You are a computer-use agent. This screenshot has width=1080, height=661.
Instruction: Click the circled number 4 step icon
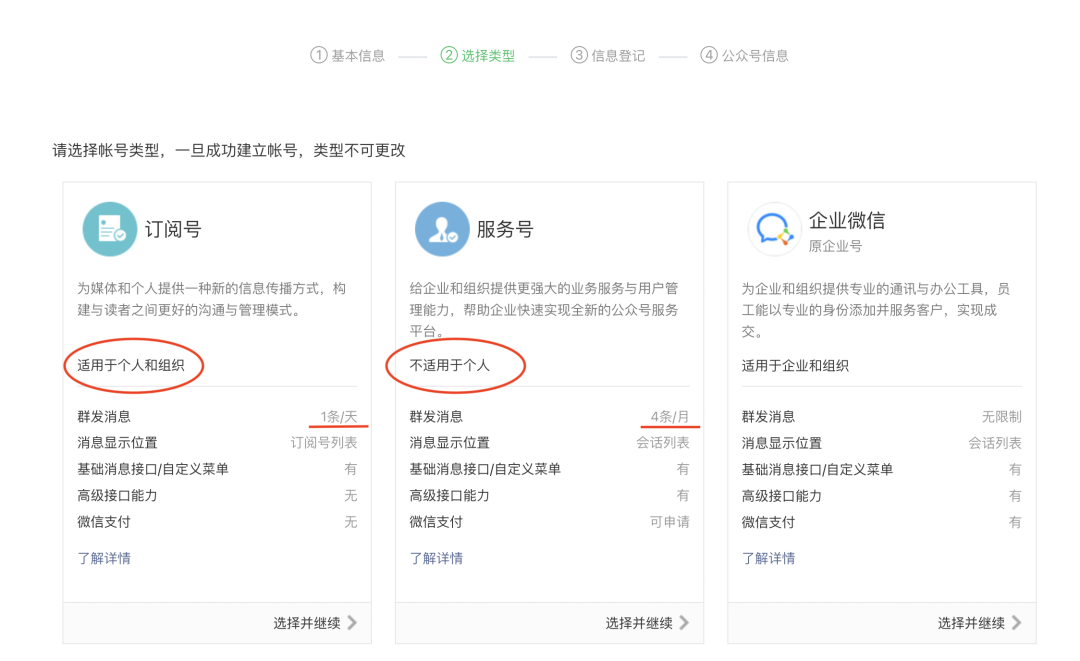click(x=709, y=55)
